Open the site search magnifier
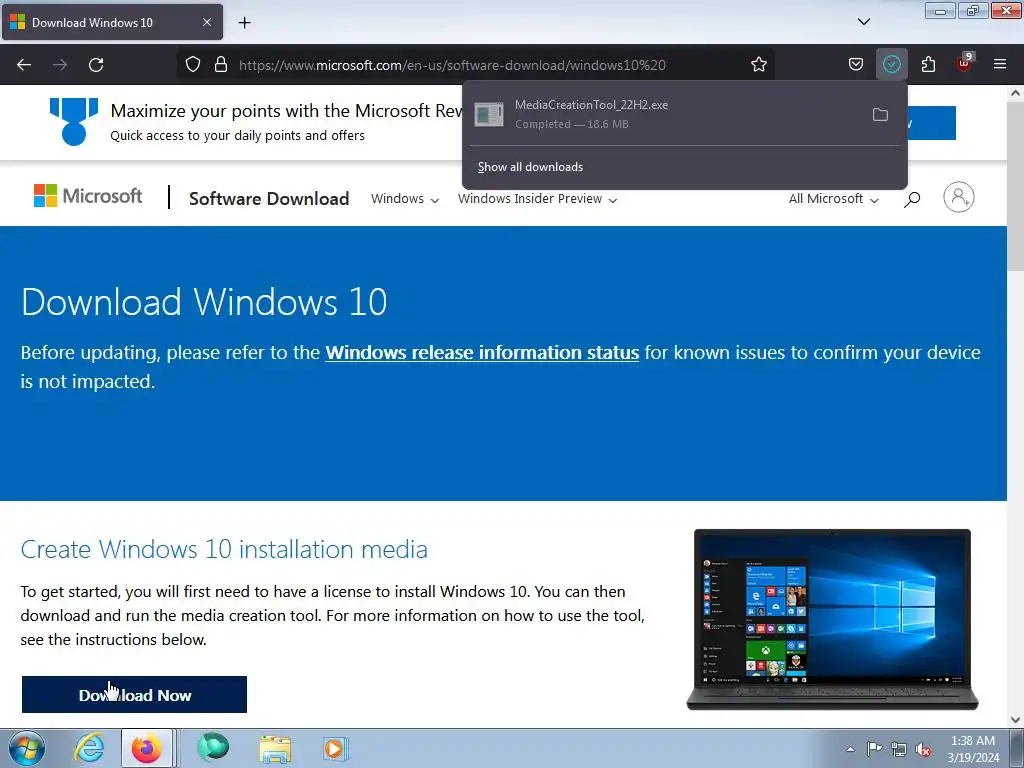This screenshot has height=768, width=1024. (912, 199)
